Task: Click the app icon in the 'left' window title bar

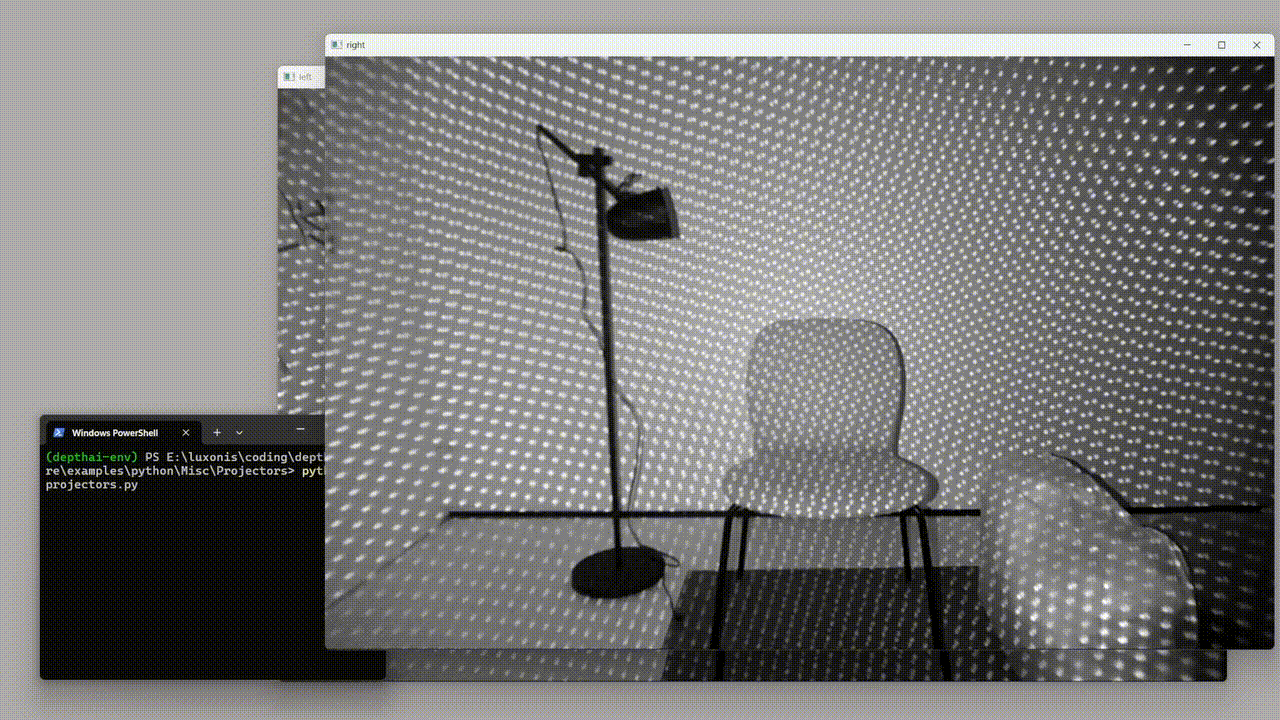Action: point(289,77)
